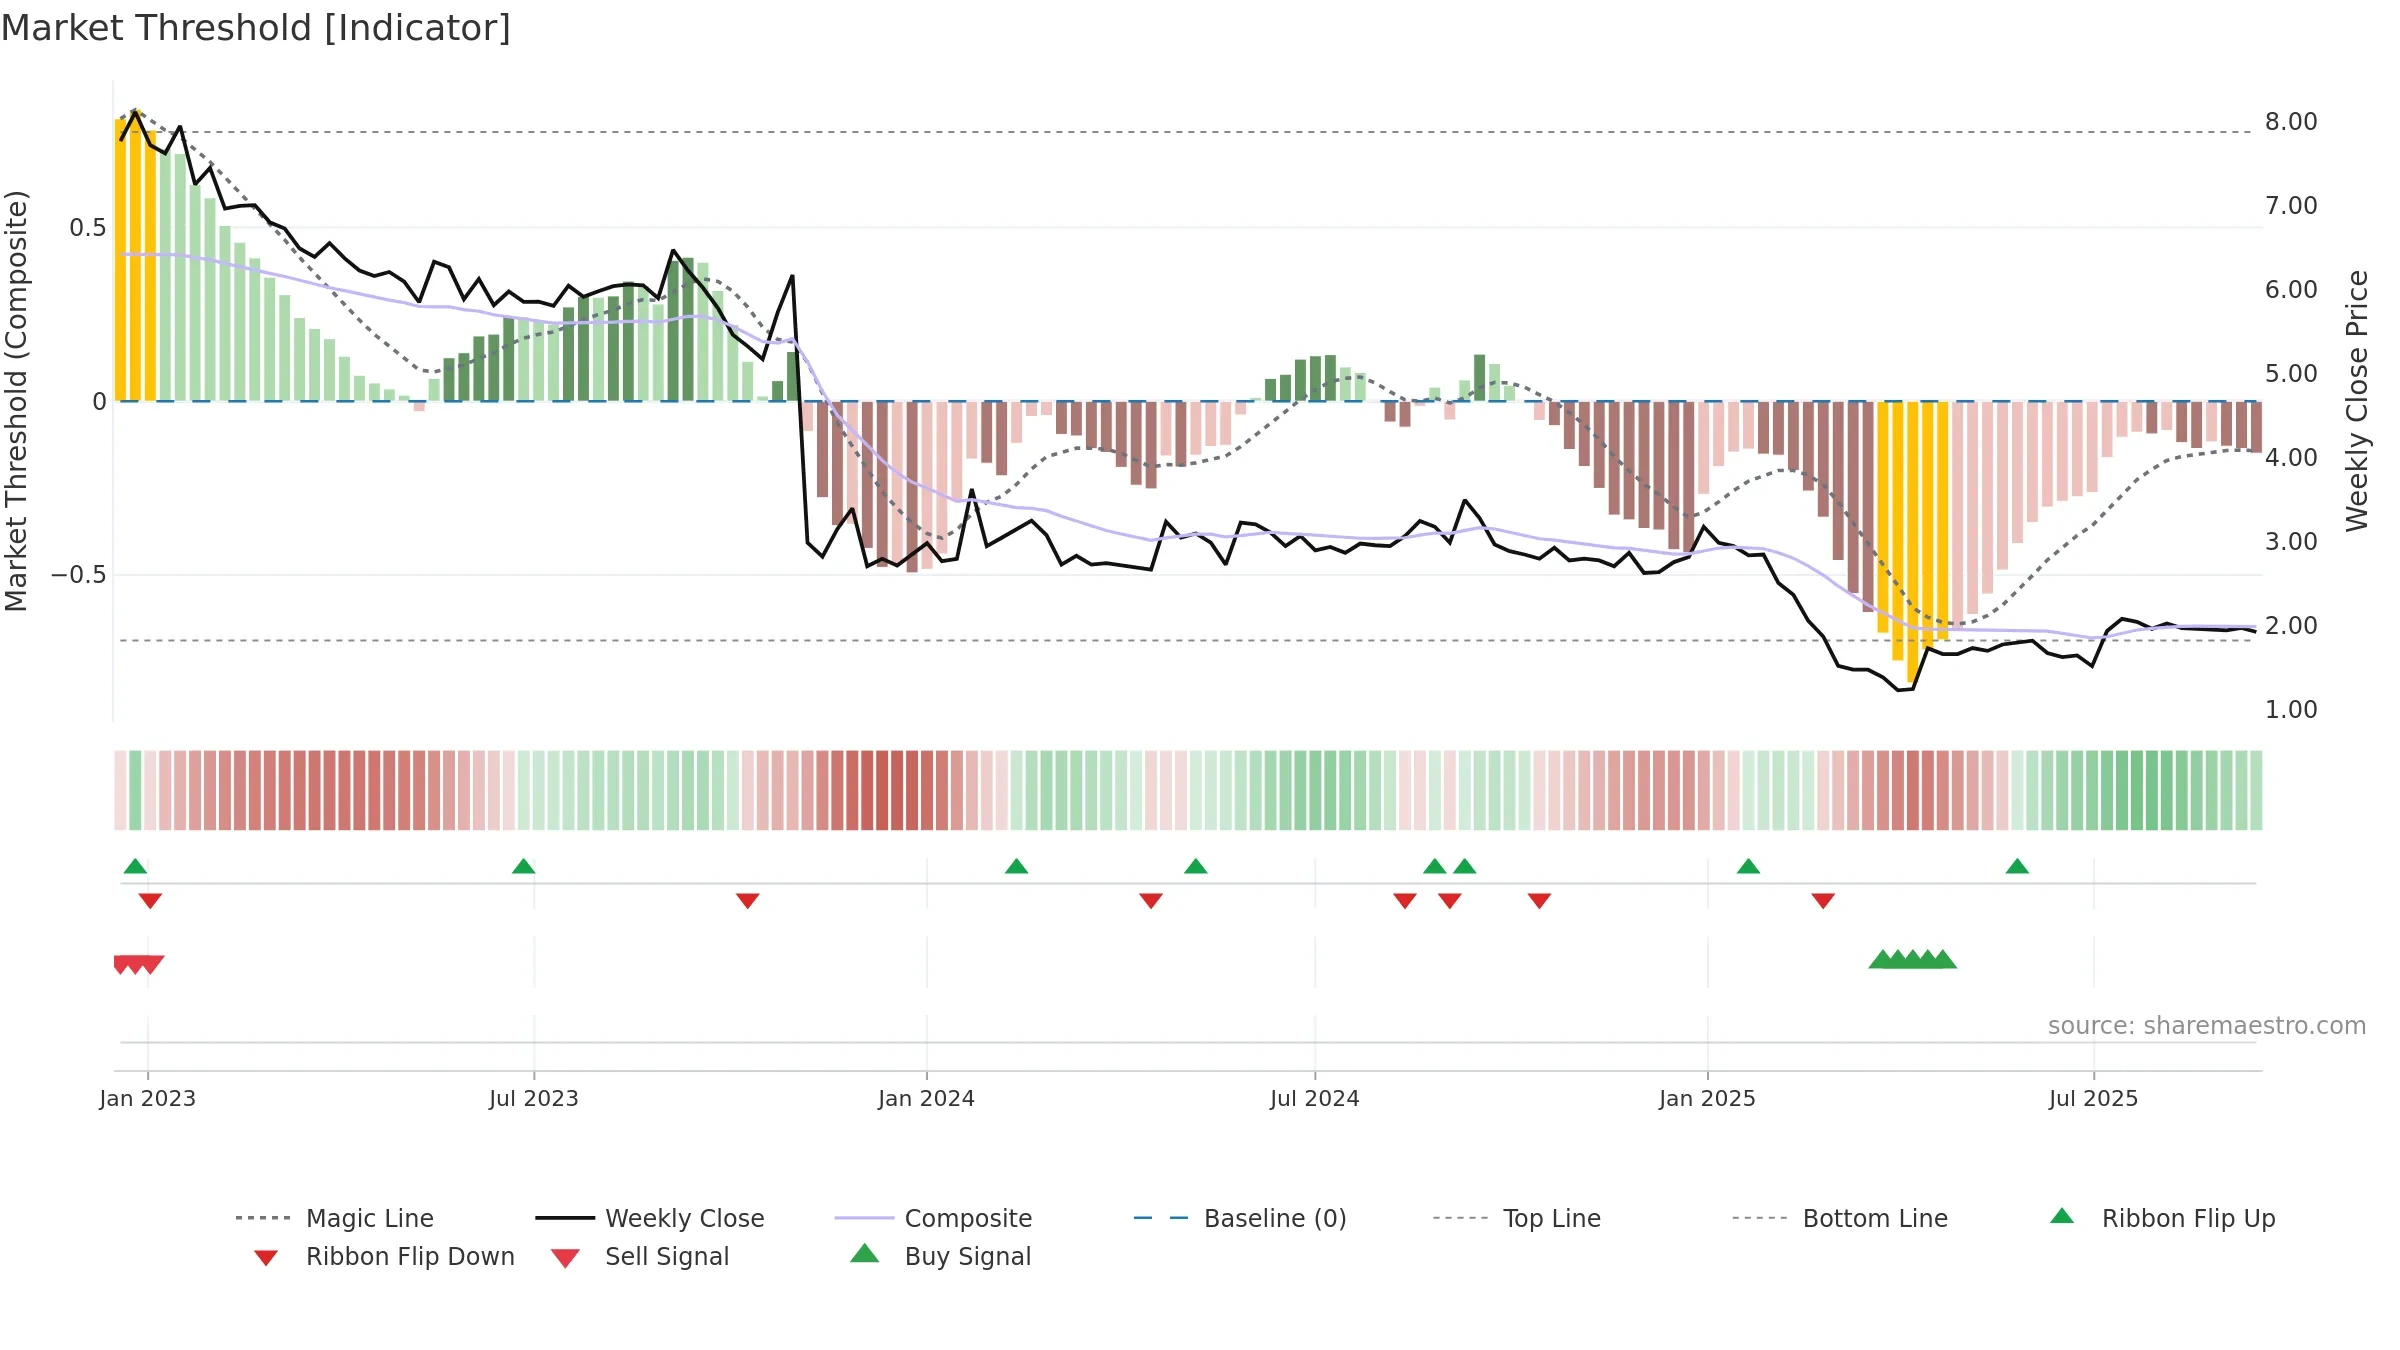
Task: Toggle the Baseline (0) legend entry
Action: 1240,1218
